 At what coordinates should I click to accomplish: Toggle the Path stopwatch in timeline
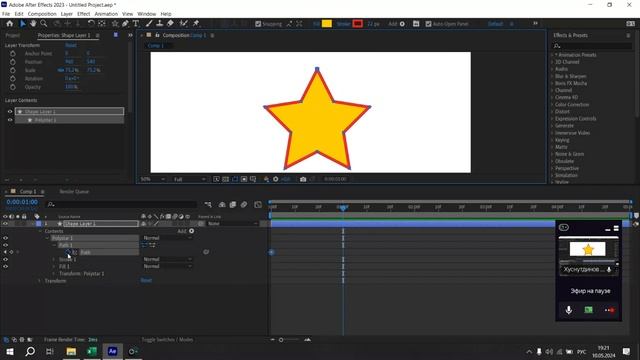[68, 252]
